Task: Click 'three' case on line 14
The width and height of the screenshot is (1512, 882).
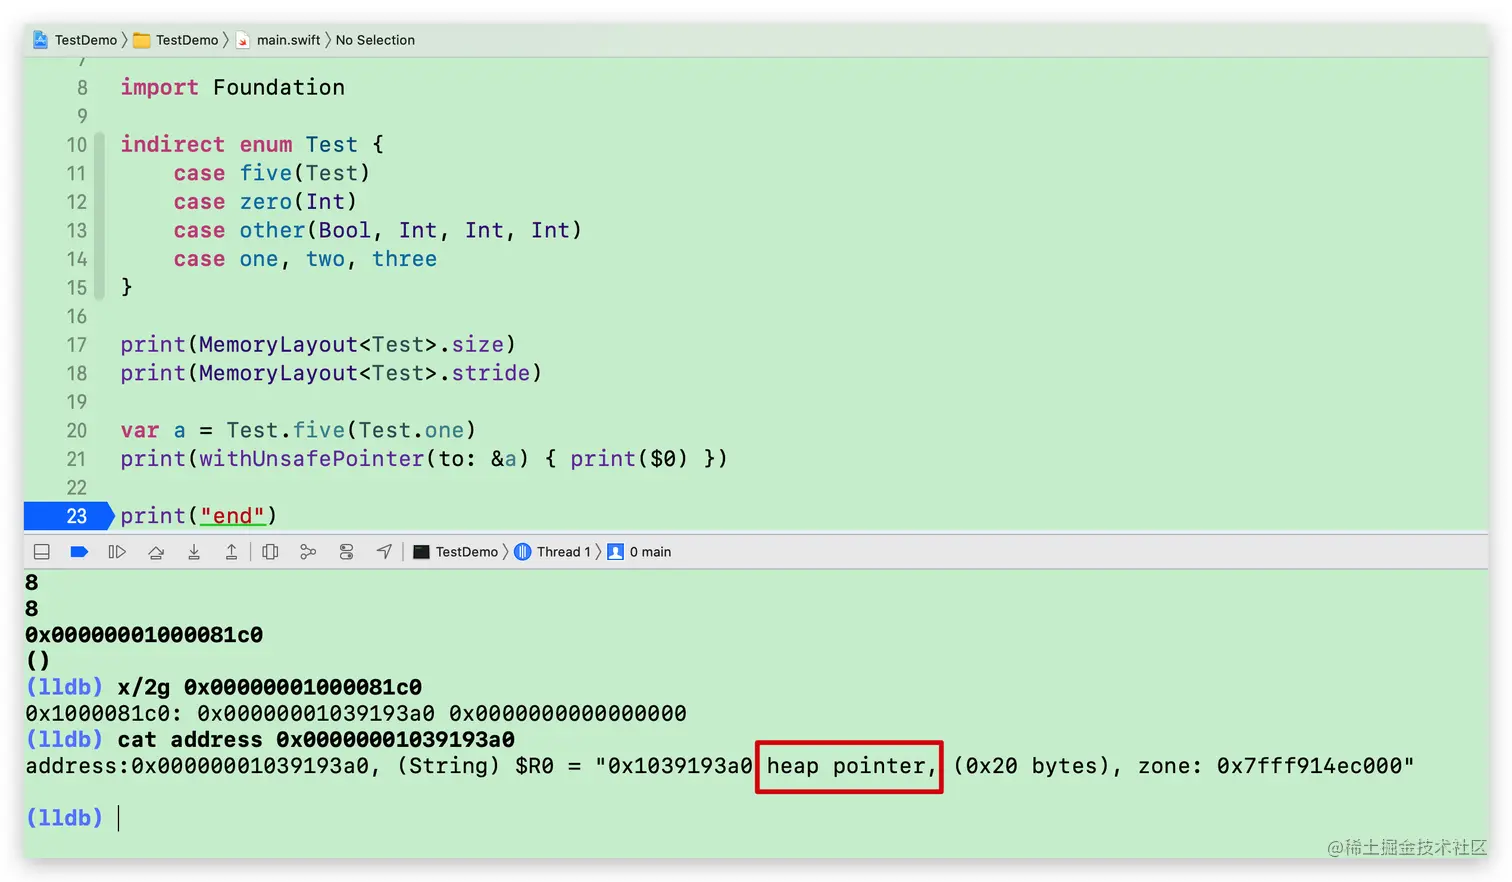Action: coord(405,259)
